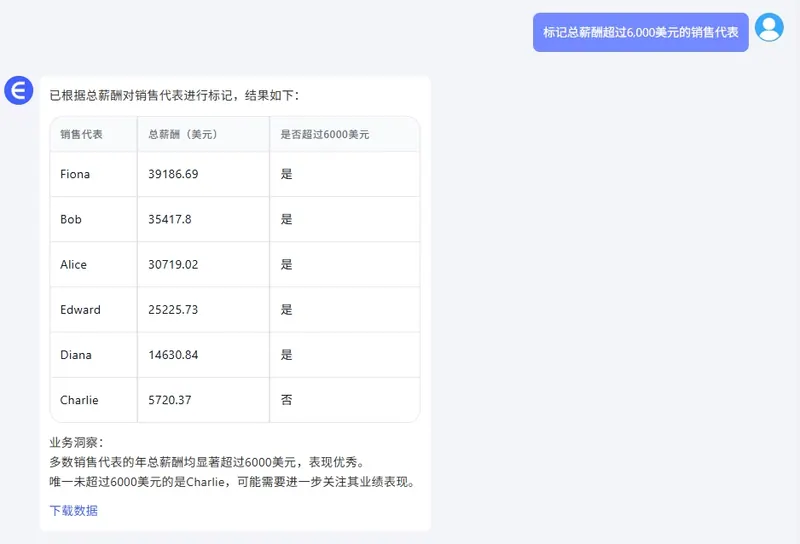Viewport: 800px width, 544px height.
Task: Click the 否 cell in Charlie's row
Action: [287, 400]
